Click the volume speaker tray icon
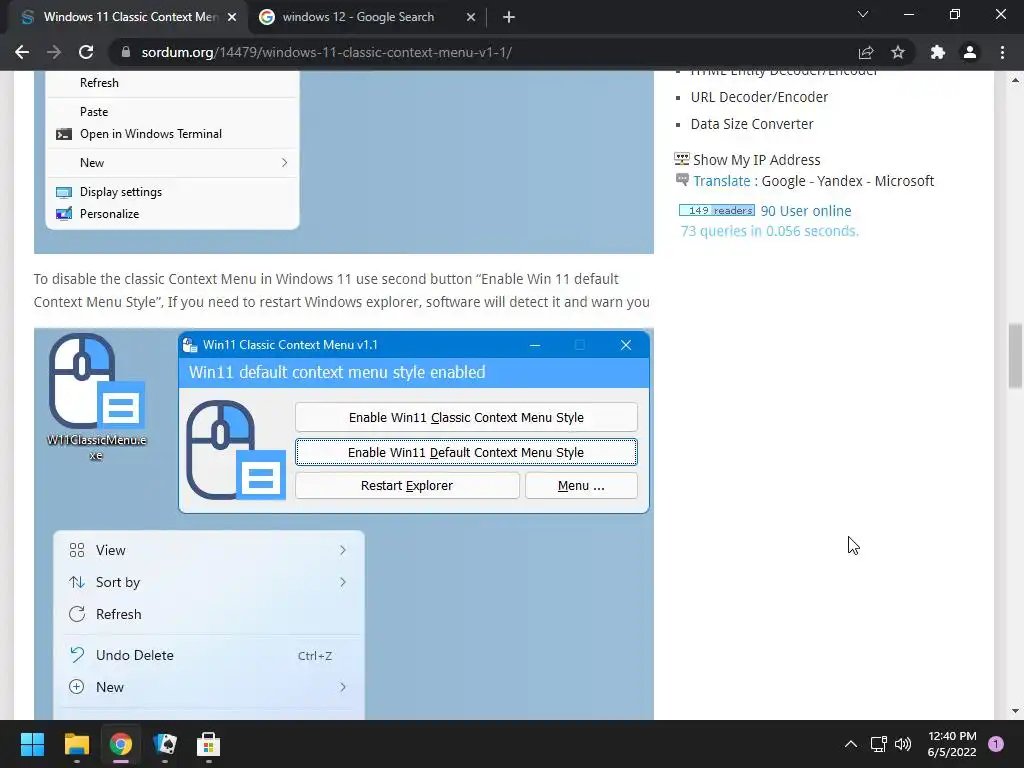The image size is (1024, 768). (903, 744)
